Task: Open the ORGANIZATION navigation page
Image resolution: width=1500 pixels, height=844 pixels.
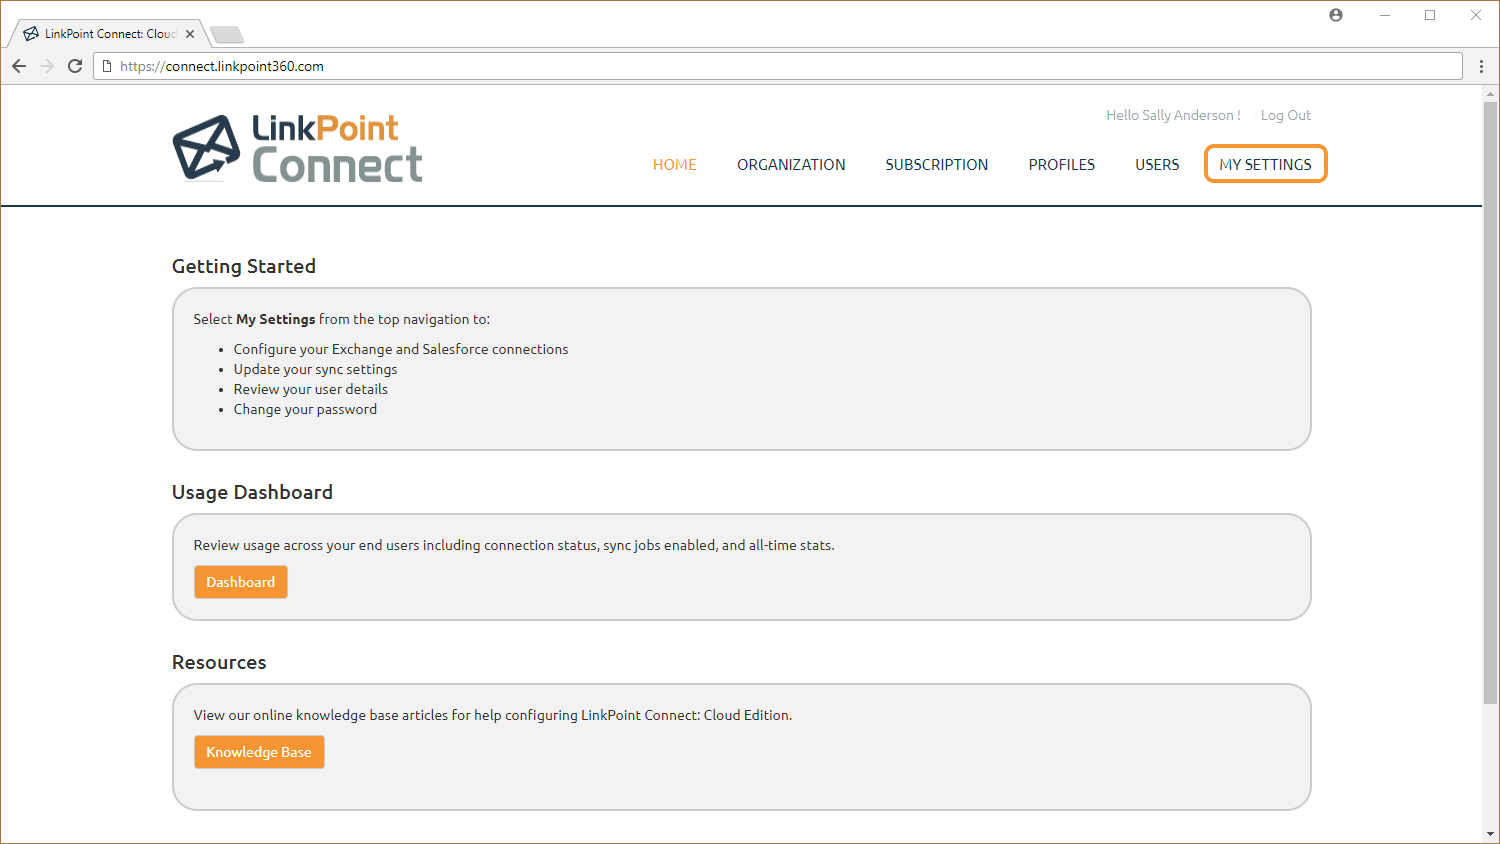Action: 791,165
